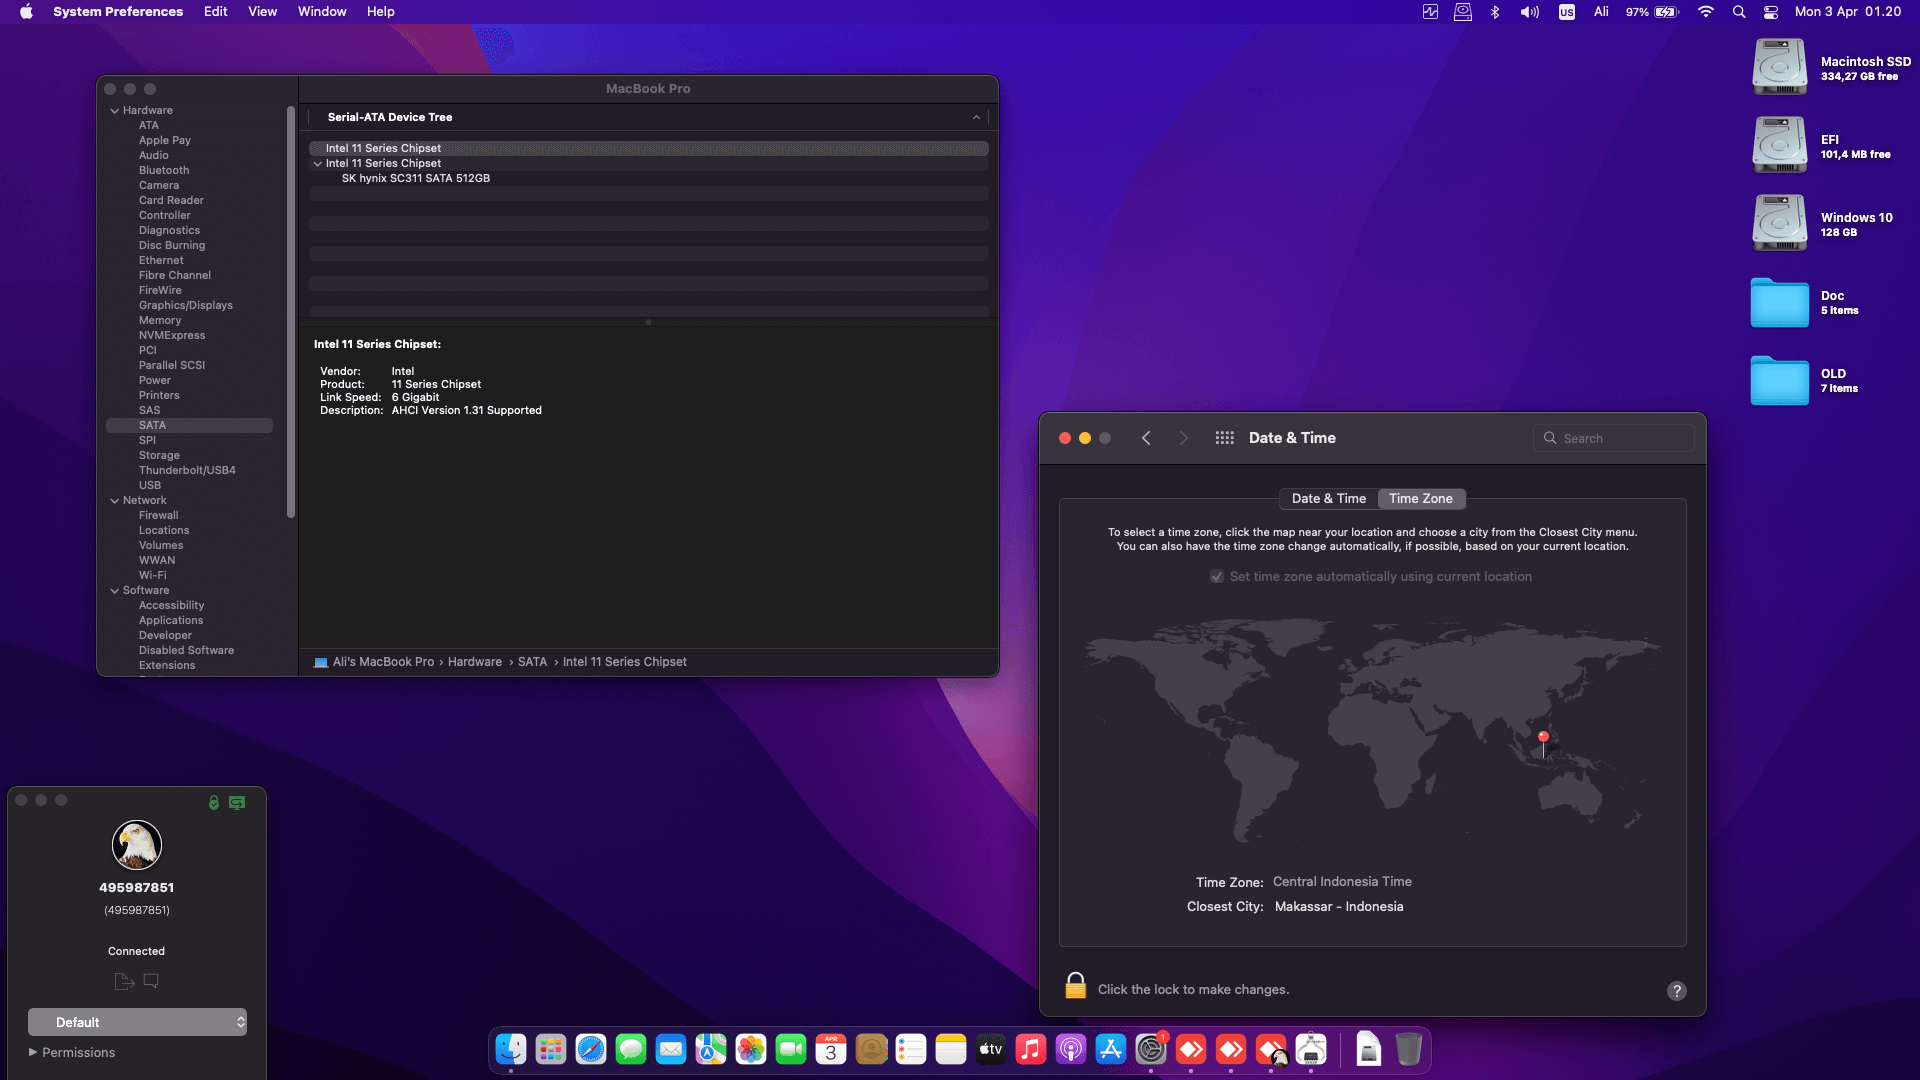The image size is (1920, 1080).
Task: Show all preferences grid icon
Action: pos(1224,438)
